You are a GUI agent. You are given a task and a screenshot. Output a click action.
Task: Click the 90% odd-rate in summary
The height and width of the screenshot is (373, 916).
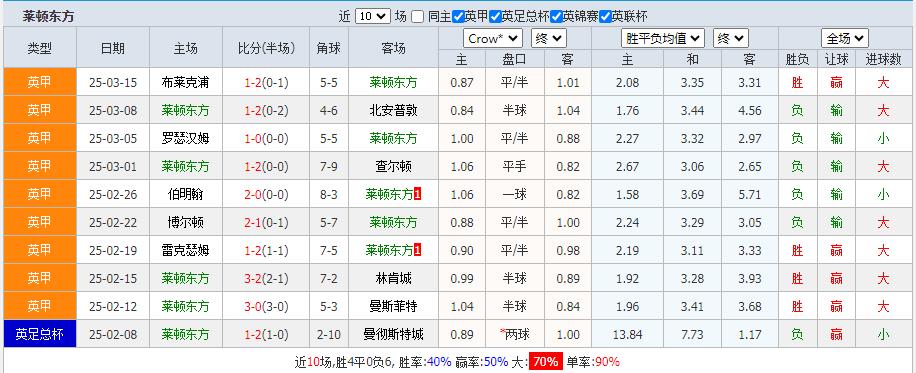608,362
